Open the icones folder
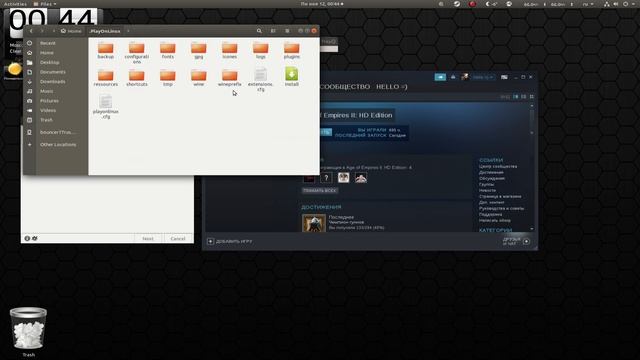The image size is (640, 360). click(230, 50)
